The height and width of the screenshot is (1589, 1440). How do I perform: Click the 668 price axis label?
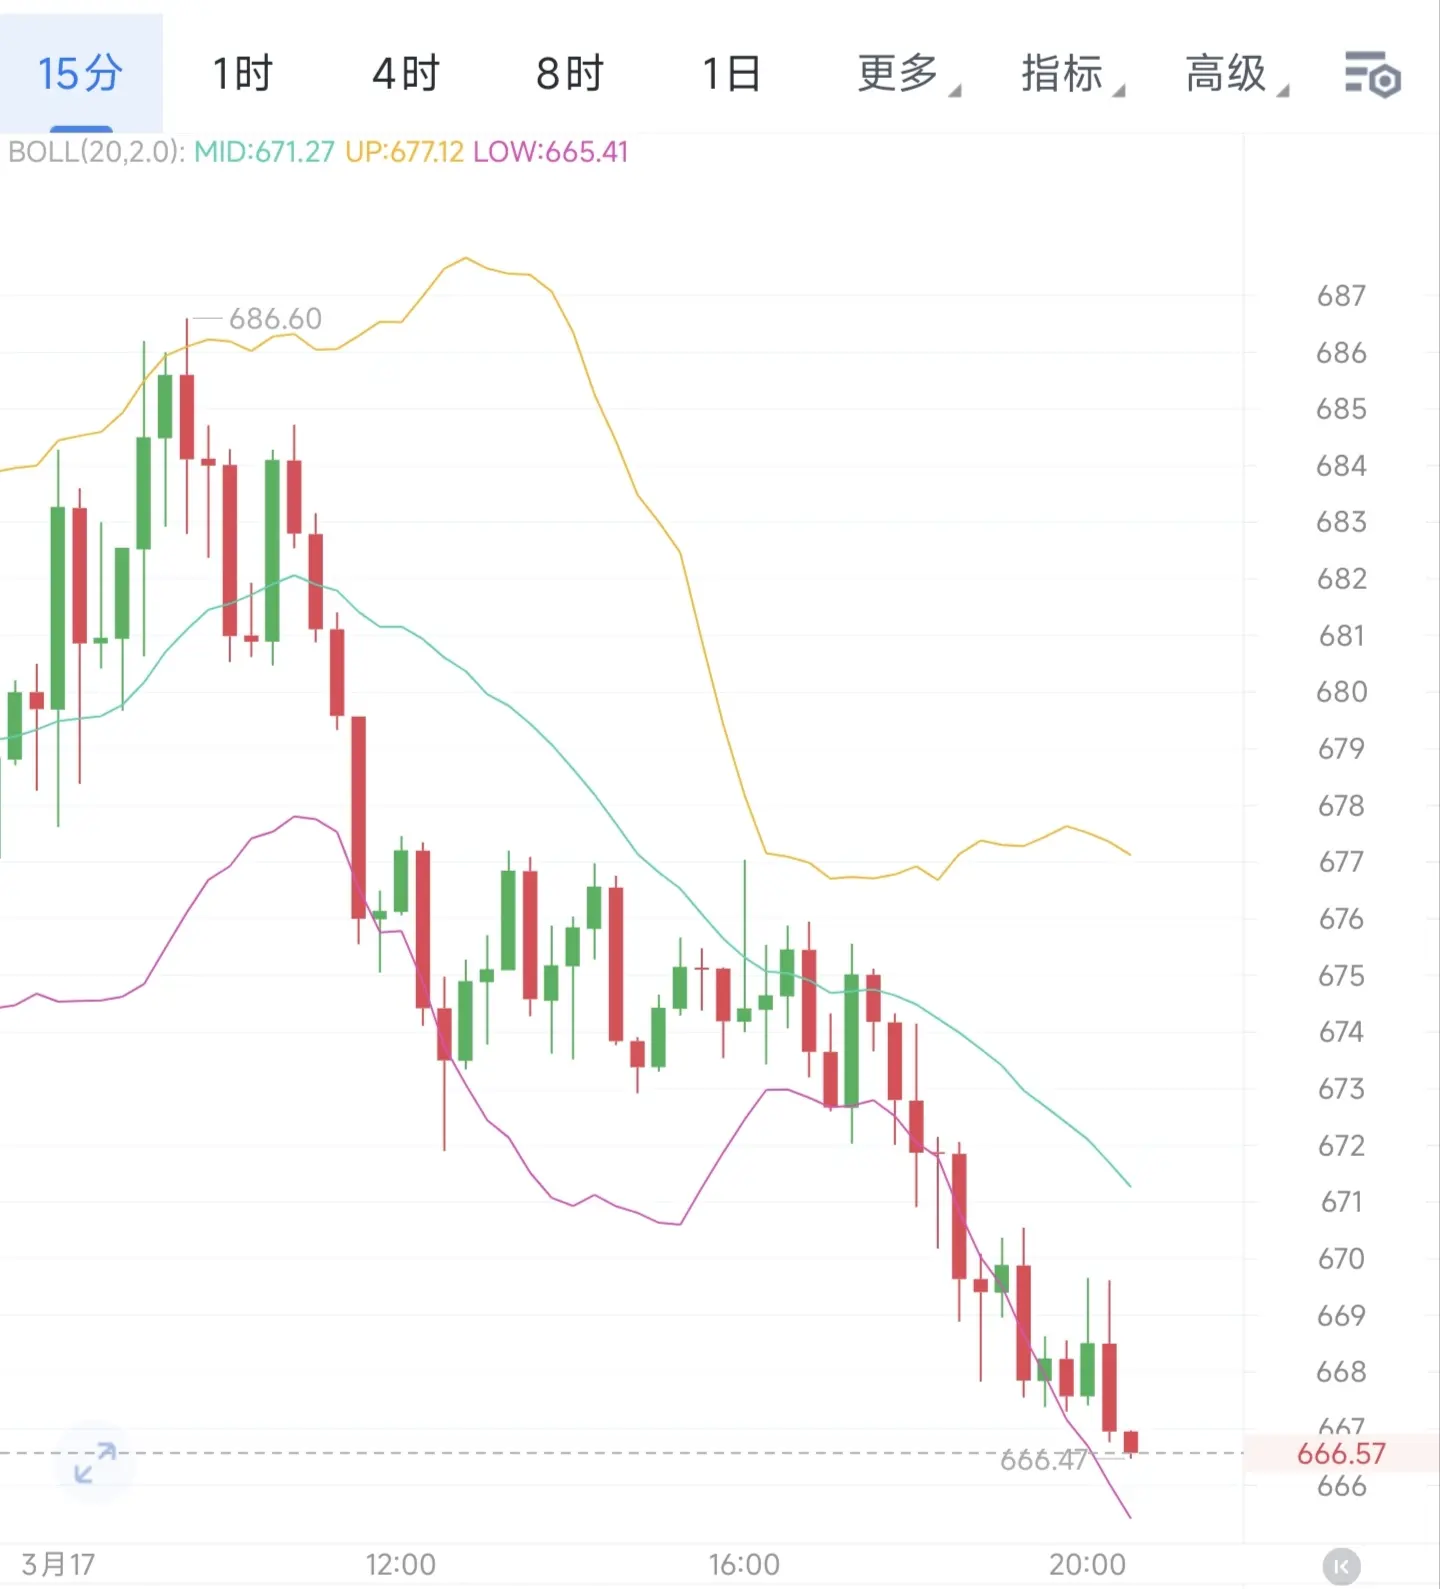1341,1372
